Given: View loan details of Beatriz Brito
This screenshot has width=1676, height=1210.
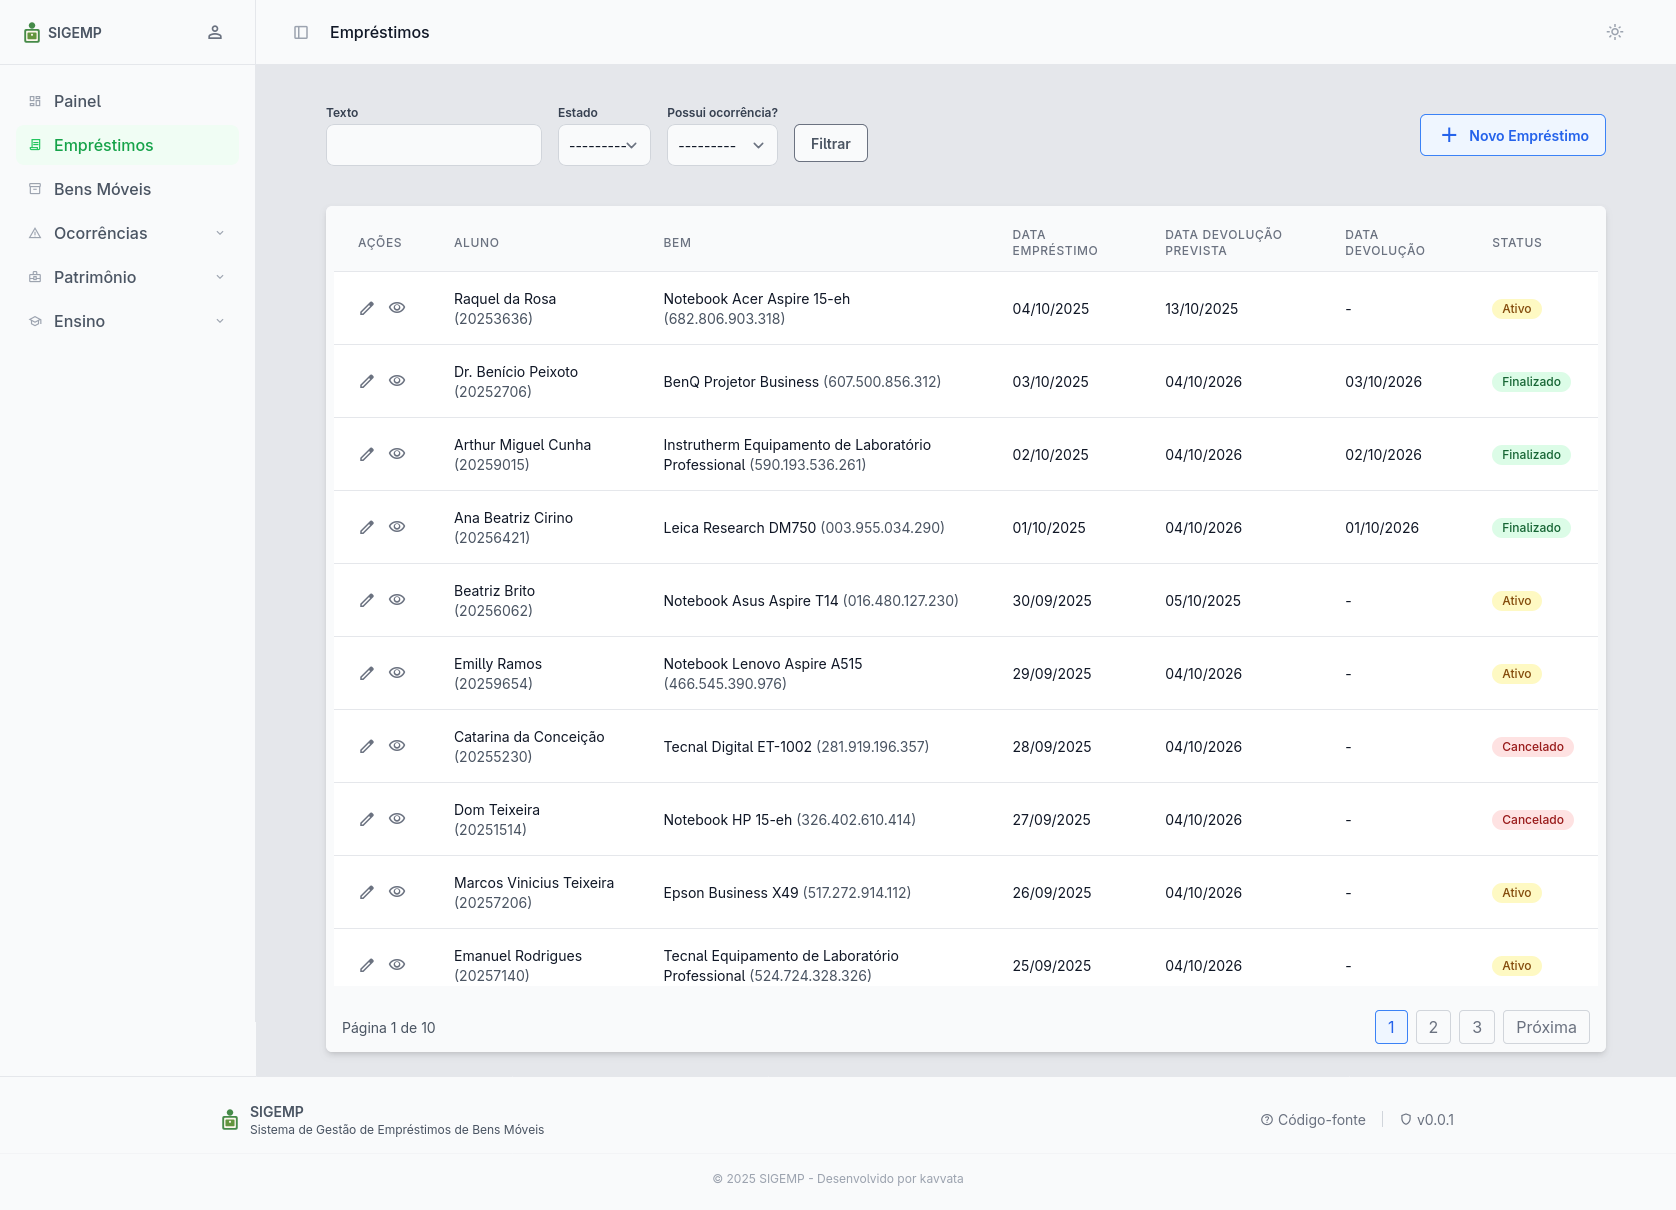Looking at the screenshot, I should pos(397,600).
